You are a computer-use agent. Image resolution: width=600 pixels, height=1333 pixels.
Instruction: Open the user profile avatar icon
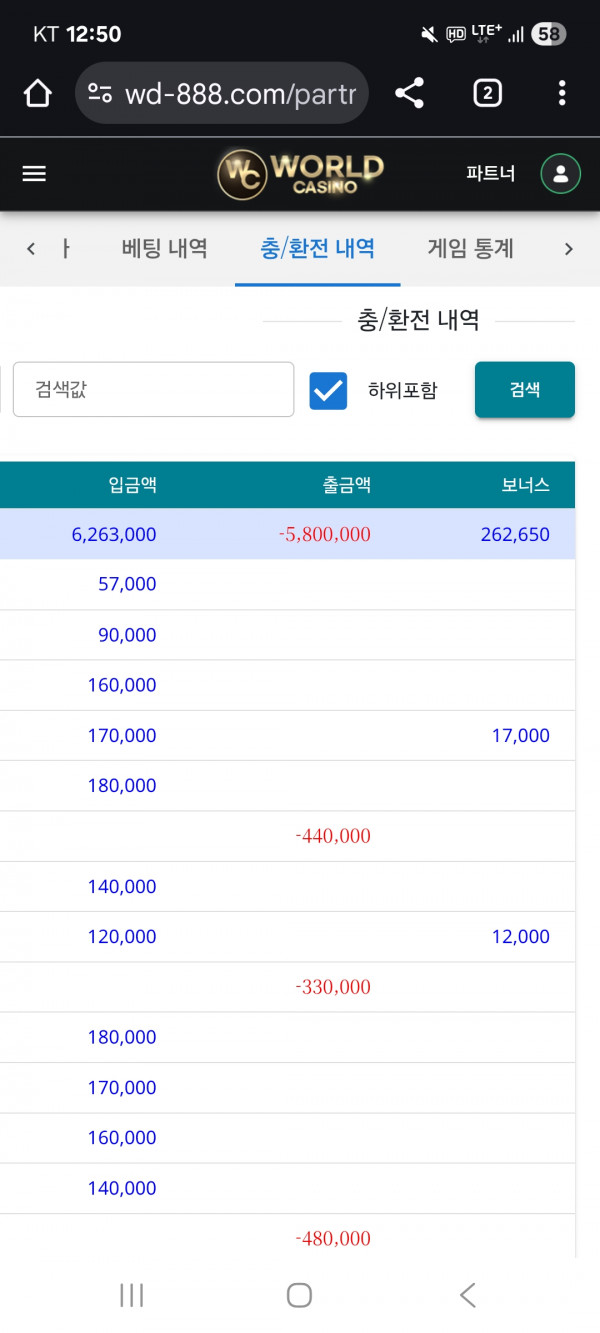click(560, 174)
